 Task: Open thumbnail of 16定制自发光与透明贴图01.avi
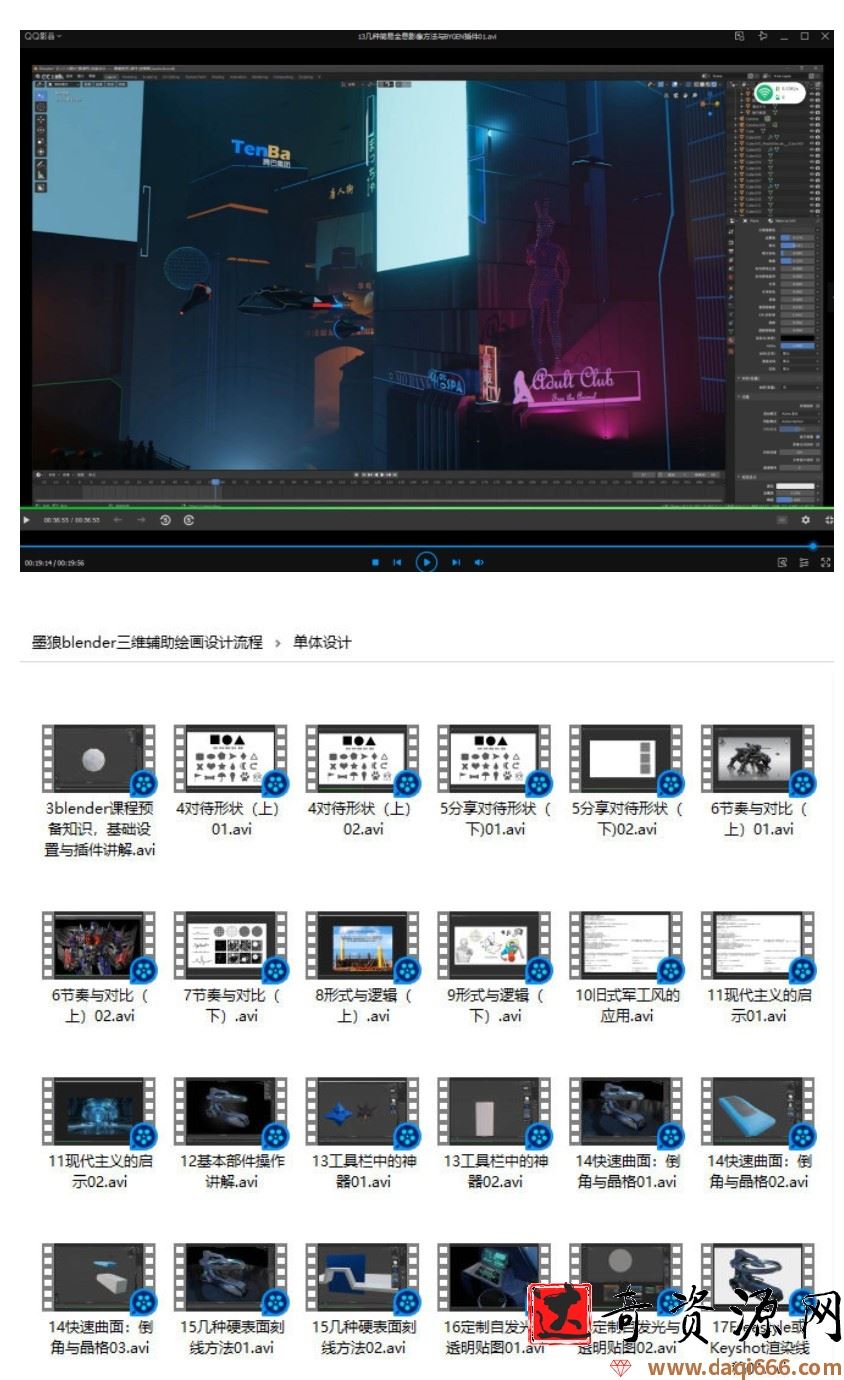click(x=494, y=1277)
